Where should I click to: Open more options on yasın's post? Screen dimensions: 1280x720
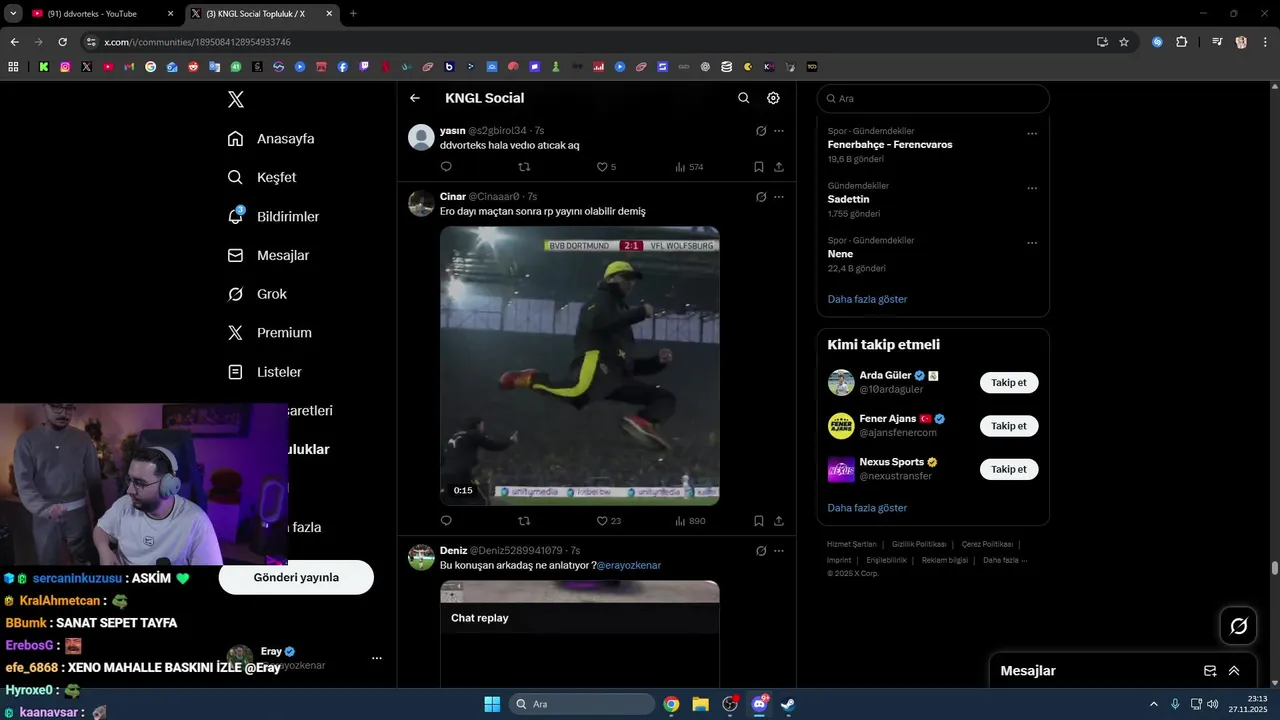pos(779,131)
